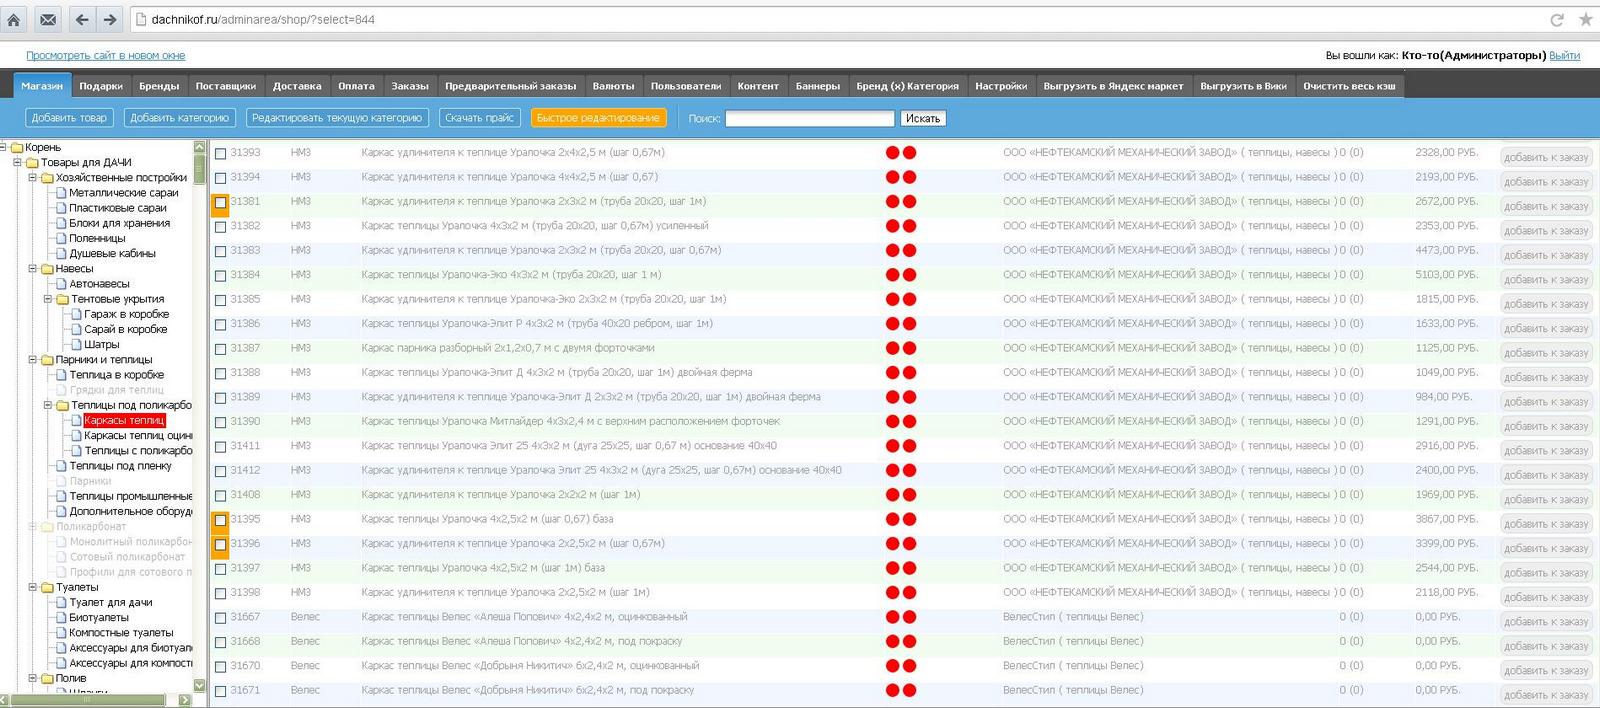Click folder icon of Хозяйственные постройки

pos(47,178)
